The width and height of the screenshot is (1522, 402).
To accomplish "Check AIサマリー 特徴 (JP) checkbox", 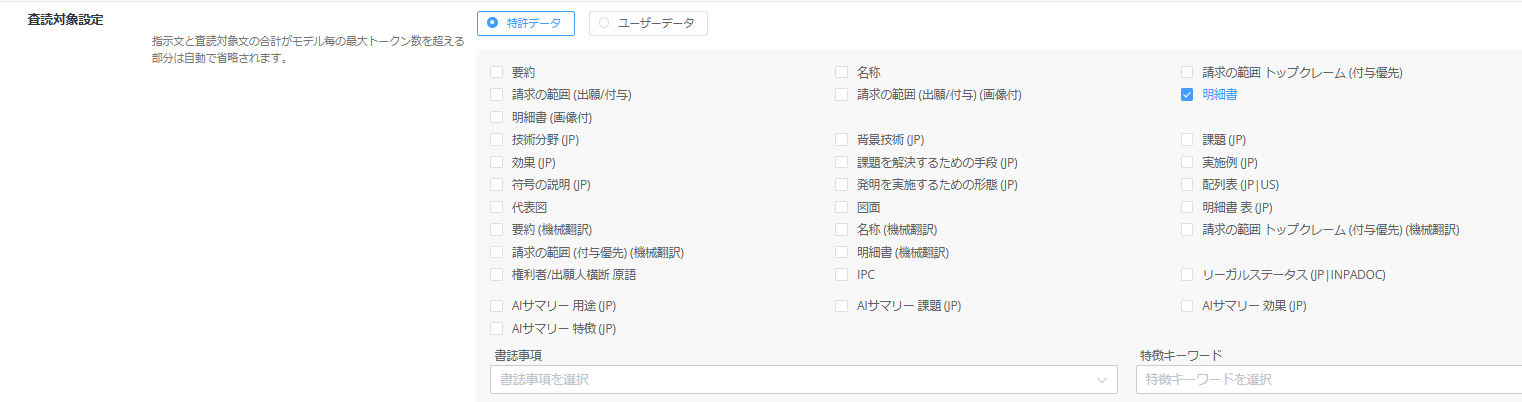I will tap(497, 328).
